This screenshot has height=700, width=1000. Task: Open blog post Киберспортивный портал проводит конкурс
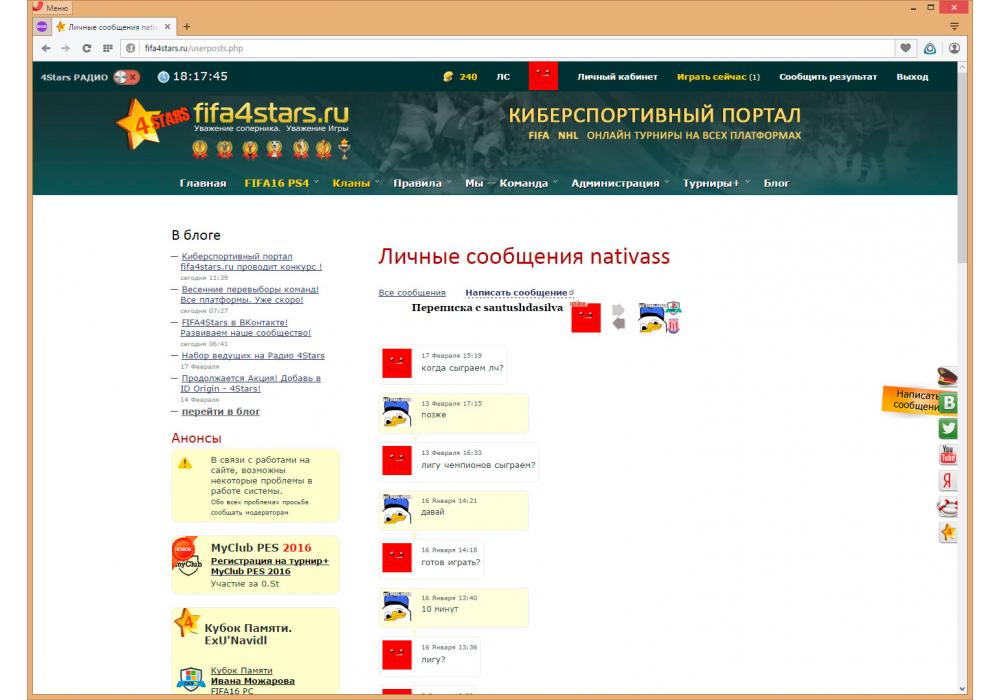pos(251,261)
